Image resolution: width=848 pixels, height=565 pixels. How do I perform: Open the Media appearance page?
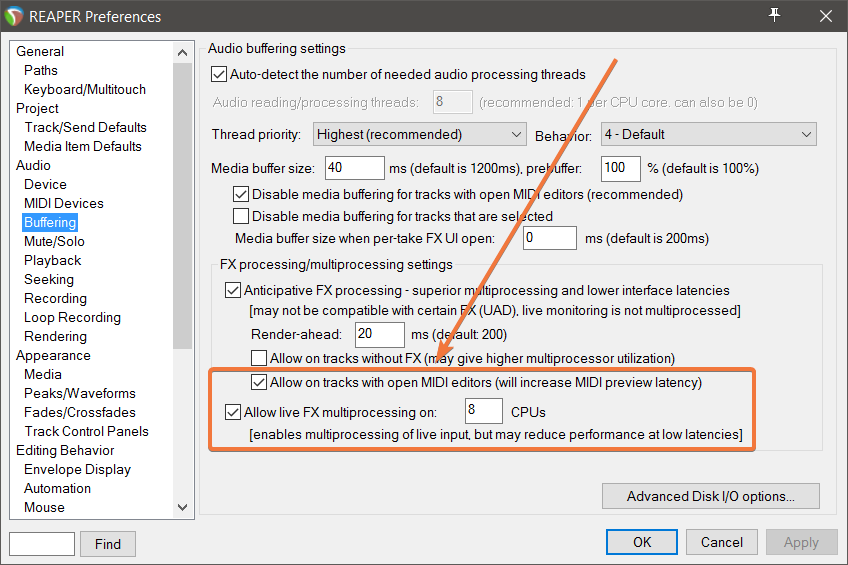[x=43, y=374]
